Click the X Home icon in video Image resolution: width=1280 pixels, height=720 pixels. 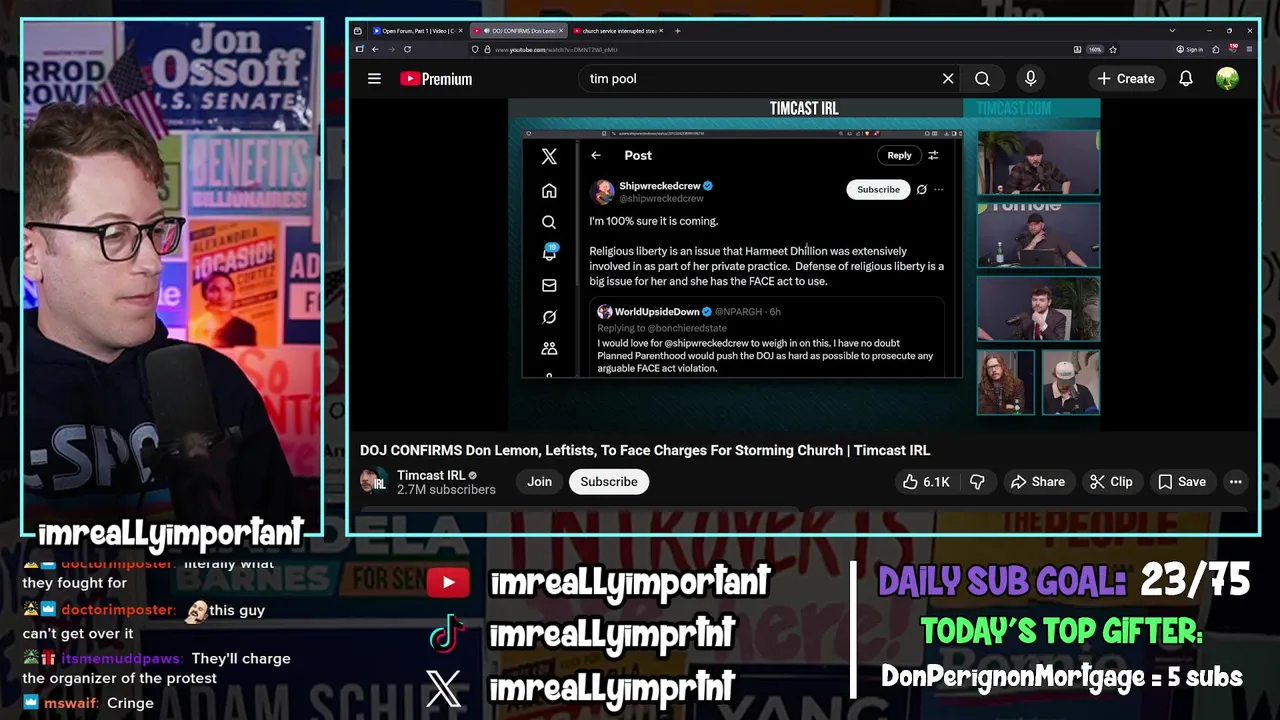point(549,191)
